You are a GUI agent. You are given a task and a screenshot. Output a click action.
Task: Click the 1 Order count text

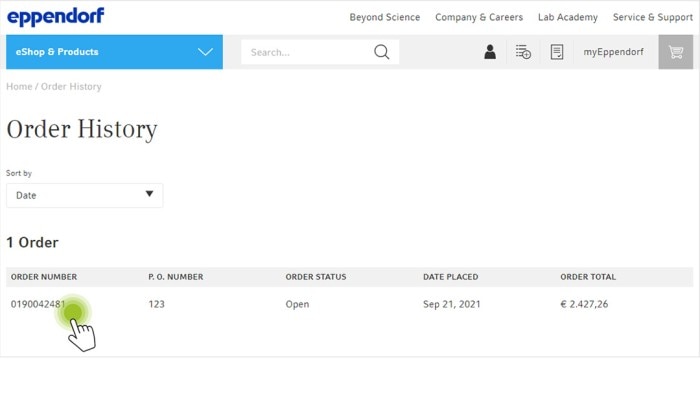click(32, 242)
